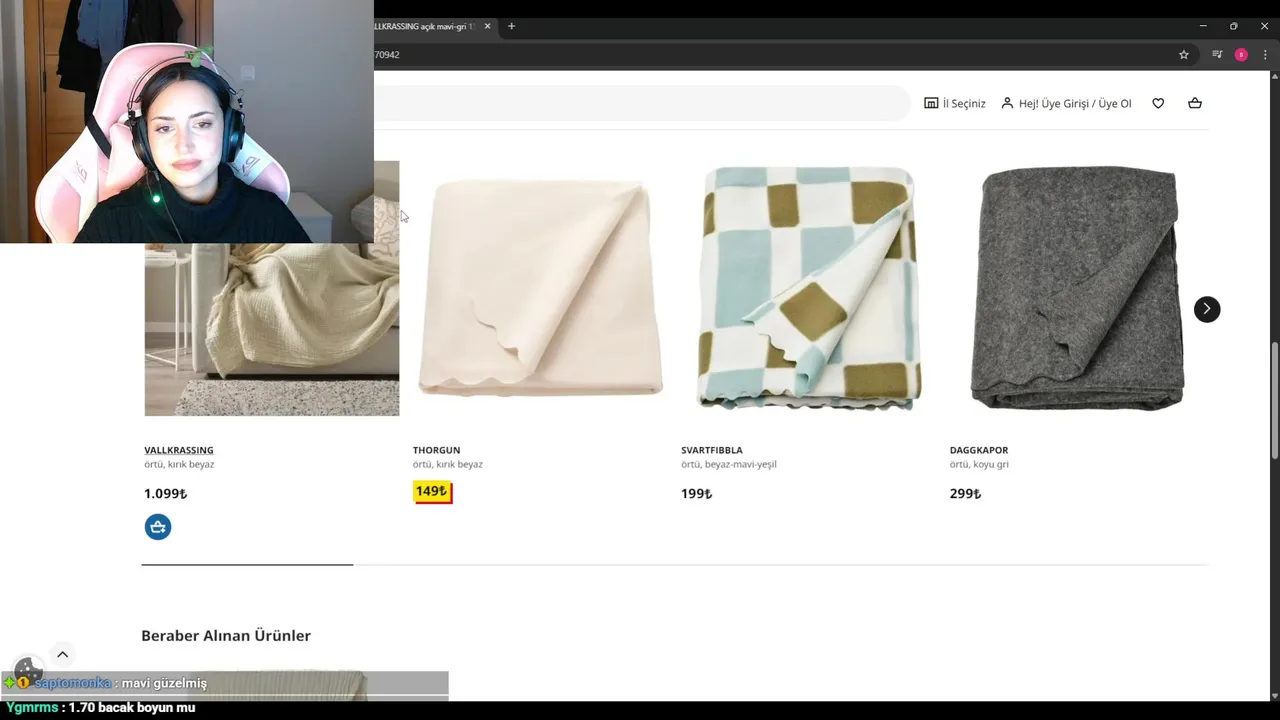Image resolution: width=1280 pixels, height=720 pixels.
Task: Click 'örtü, koyu gri' description text
Action: pyautogui.click(x=979, y=464)
